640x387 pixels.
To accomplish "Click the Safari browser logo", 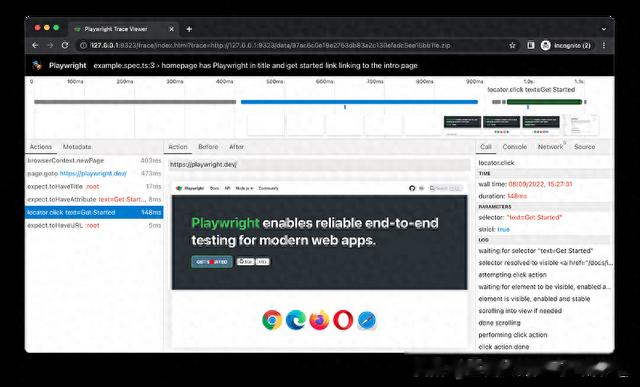I will [367, 320].
